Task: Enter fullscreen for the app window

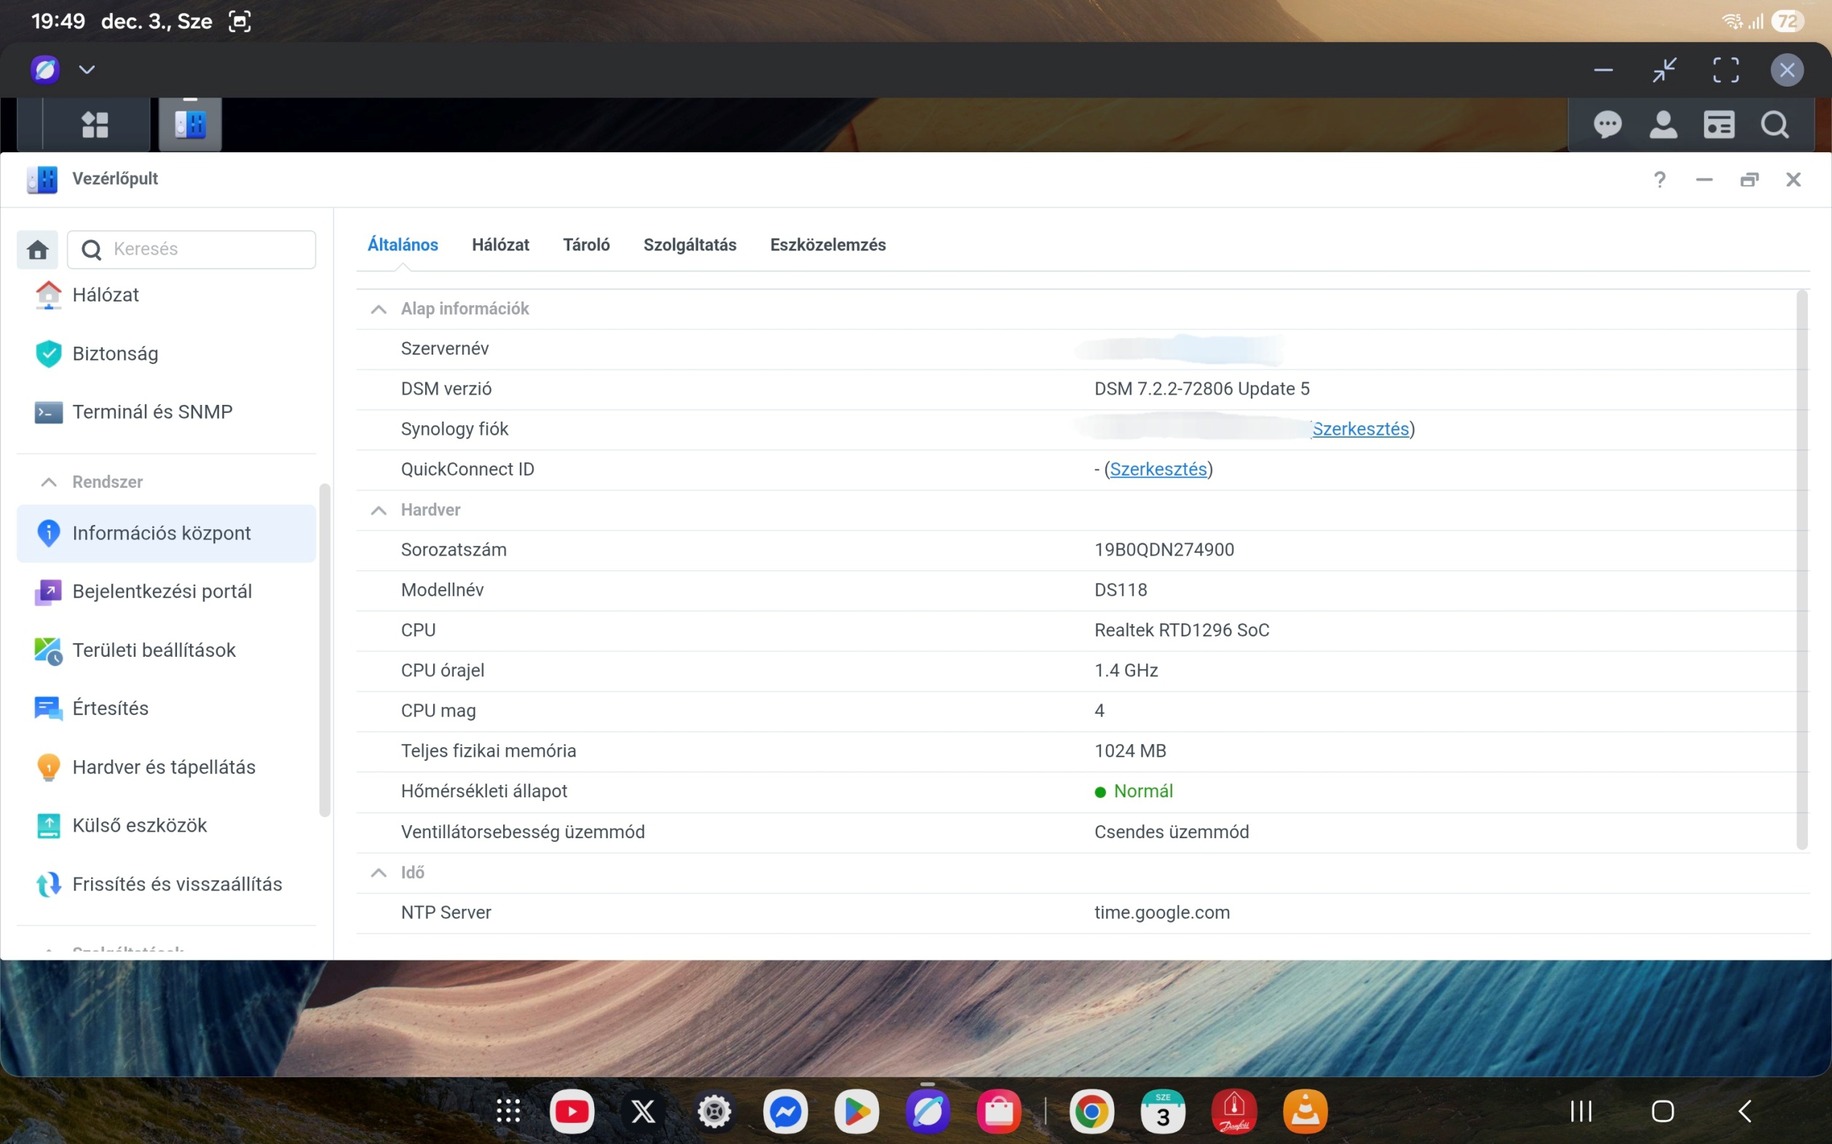Action: (1726, 70)
